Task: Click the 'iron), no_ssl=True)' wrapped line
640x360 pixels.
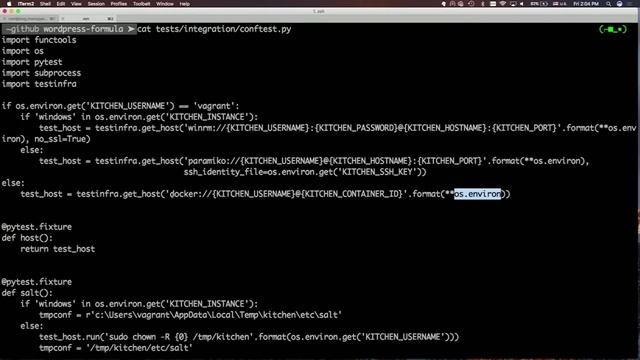Action: pos(46,139)
